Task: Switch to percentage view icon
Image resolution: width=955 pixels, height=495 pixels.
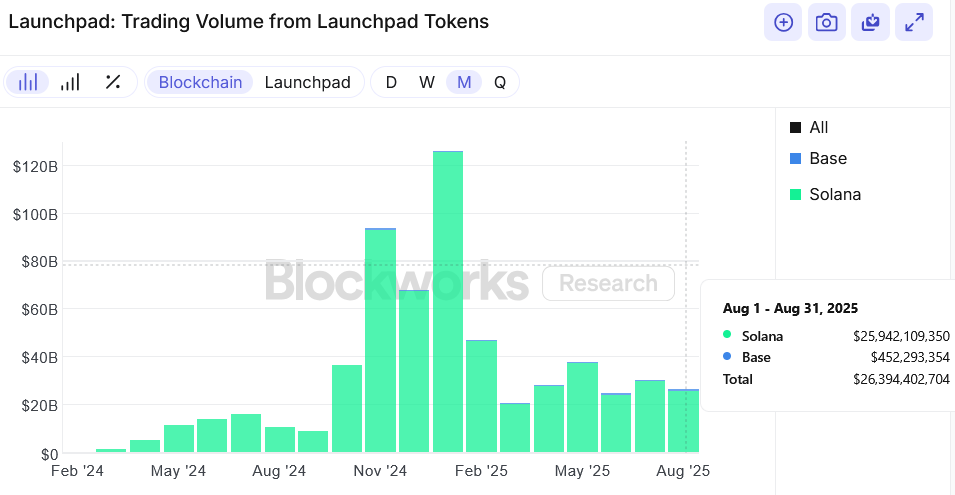Action: 113,82
